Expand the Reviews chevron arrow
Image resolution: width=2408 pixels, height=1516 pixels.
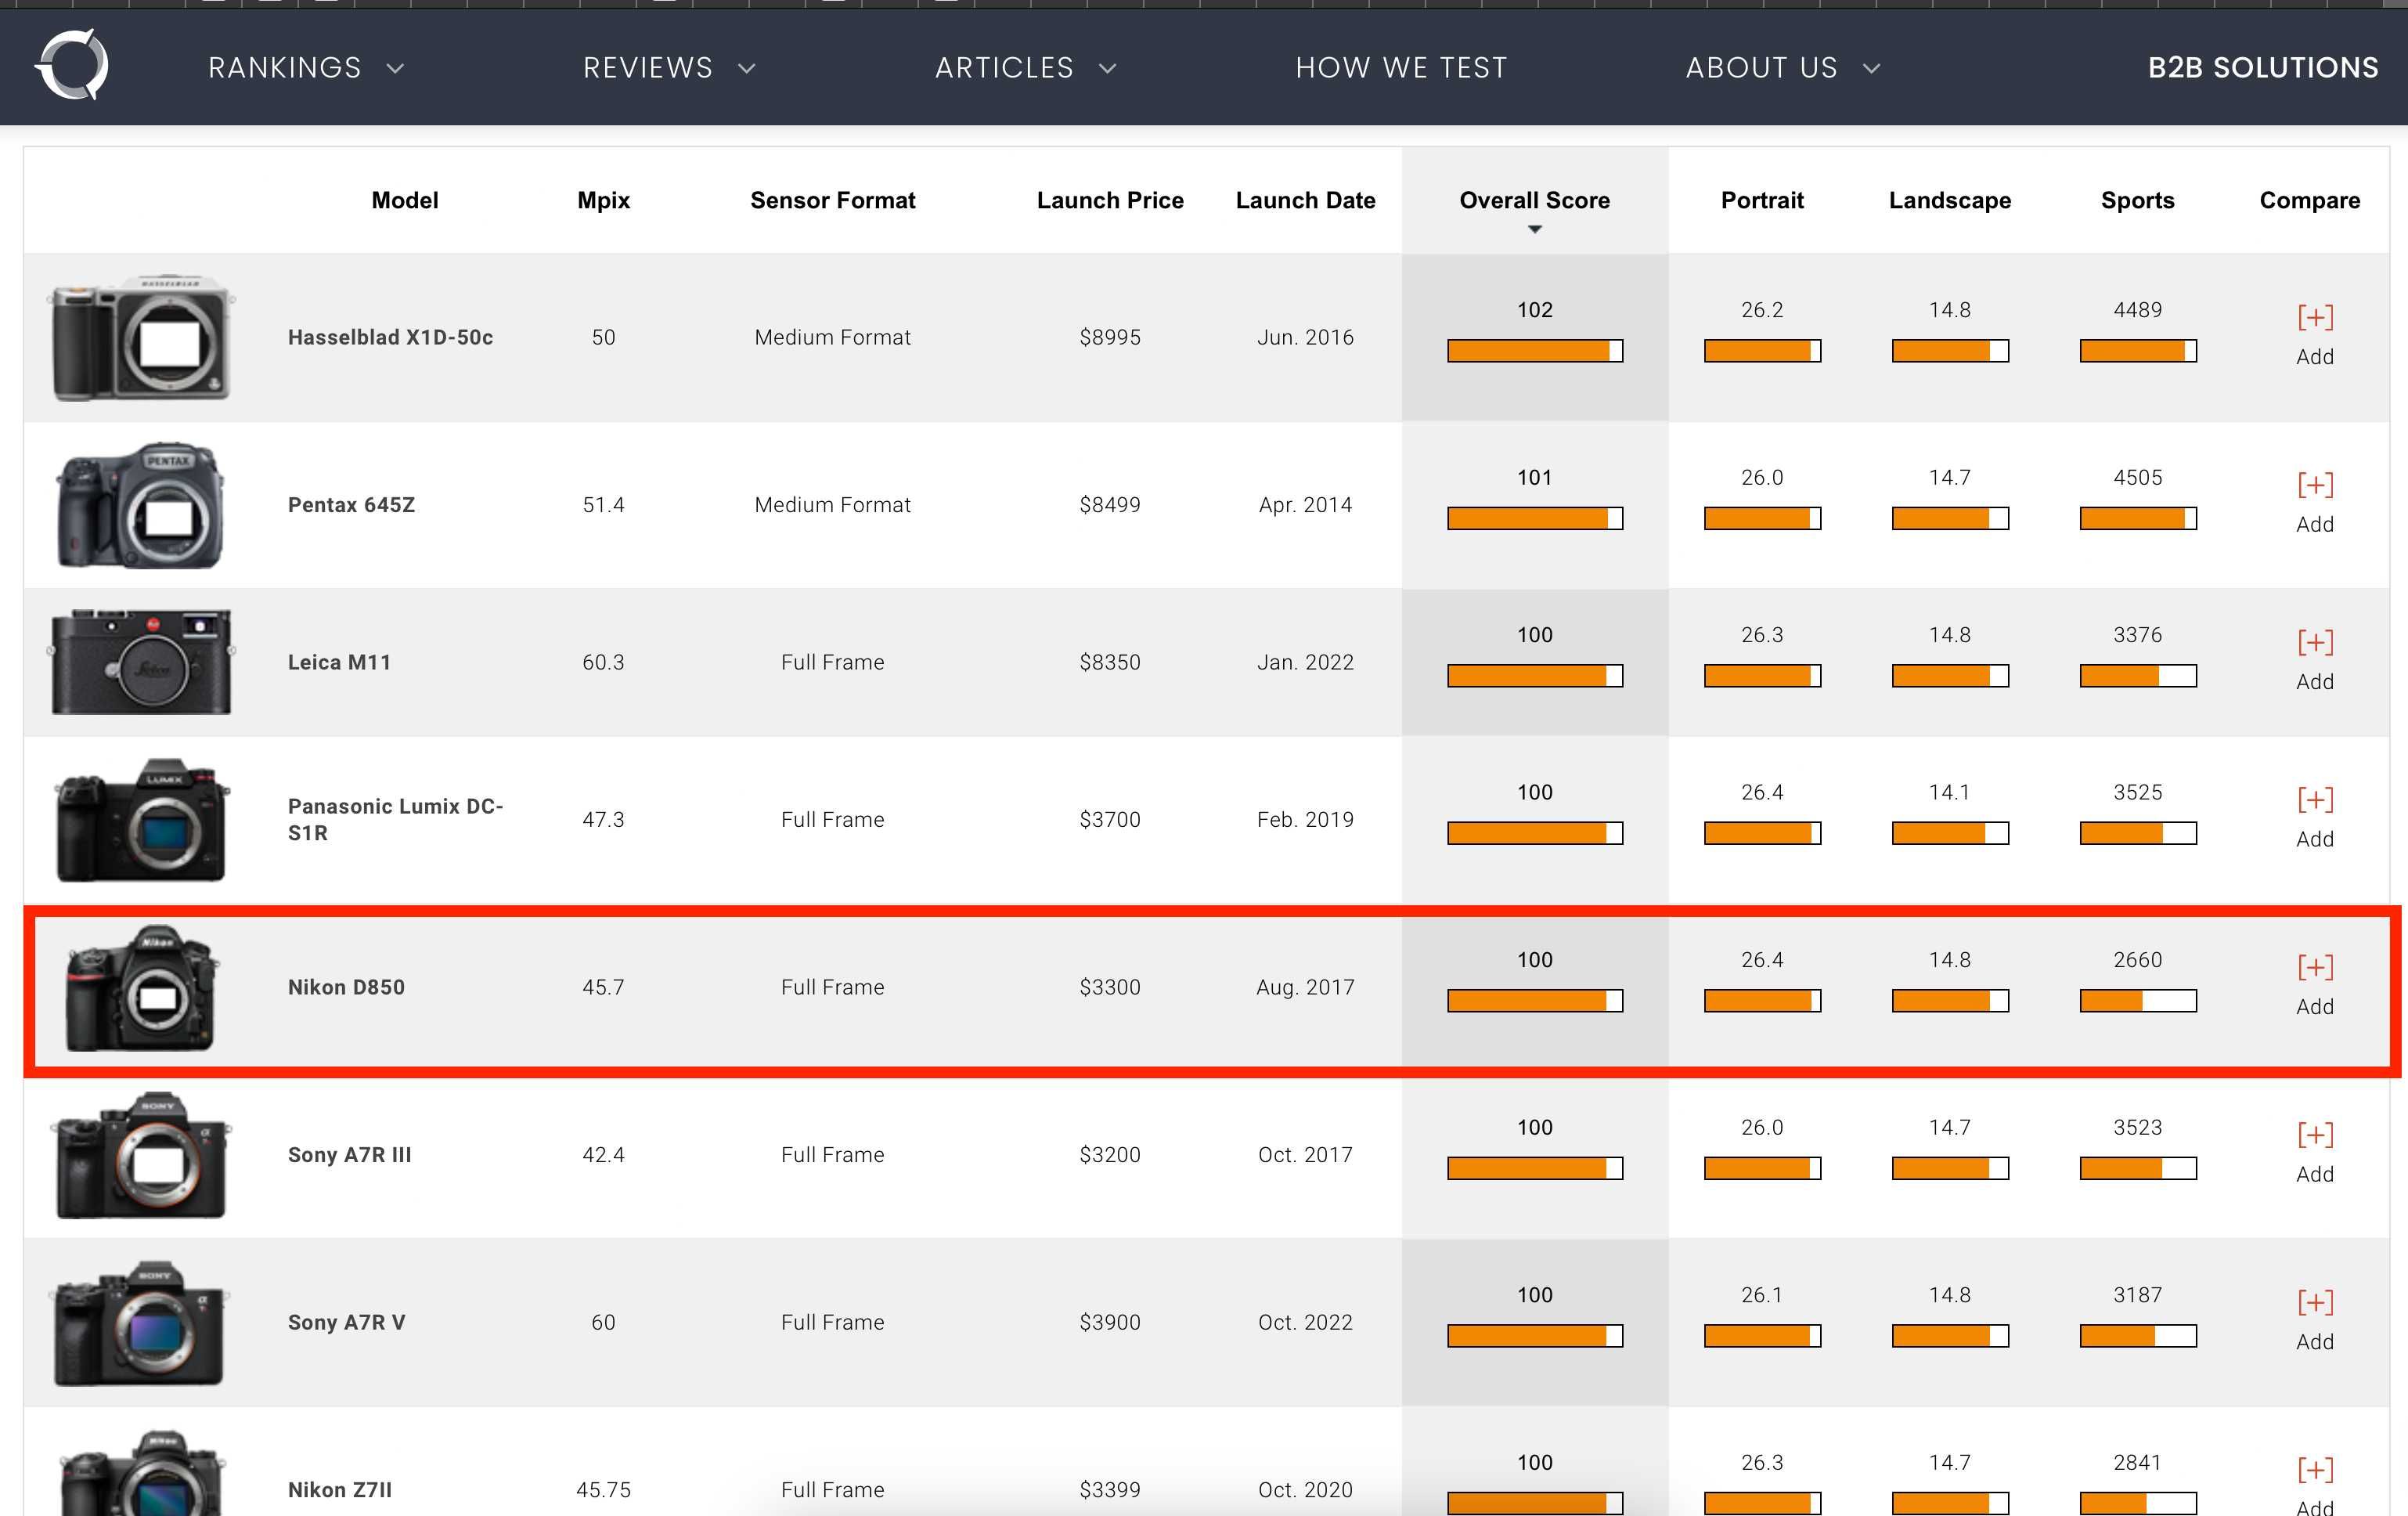point(746,68)
